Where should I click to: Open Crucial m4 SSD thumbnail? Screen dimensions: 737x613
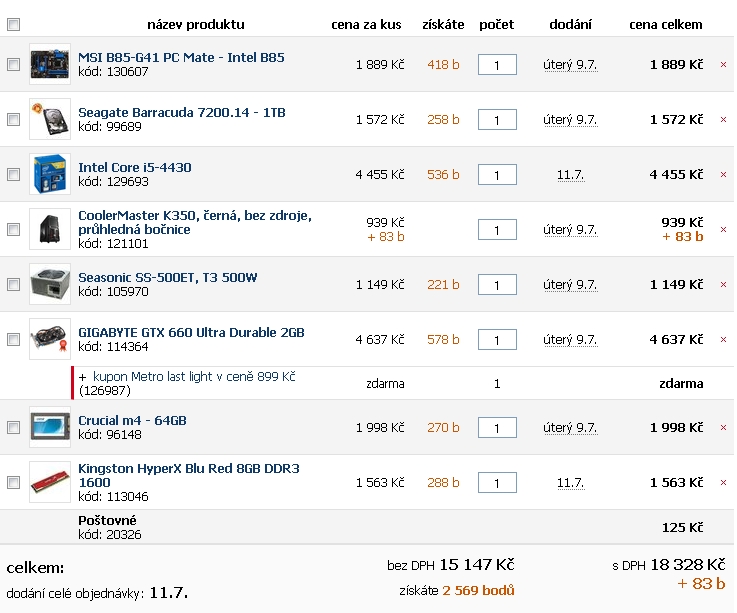(x=50, y=427)
